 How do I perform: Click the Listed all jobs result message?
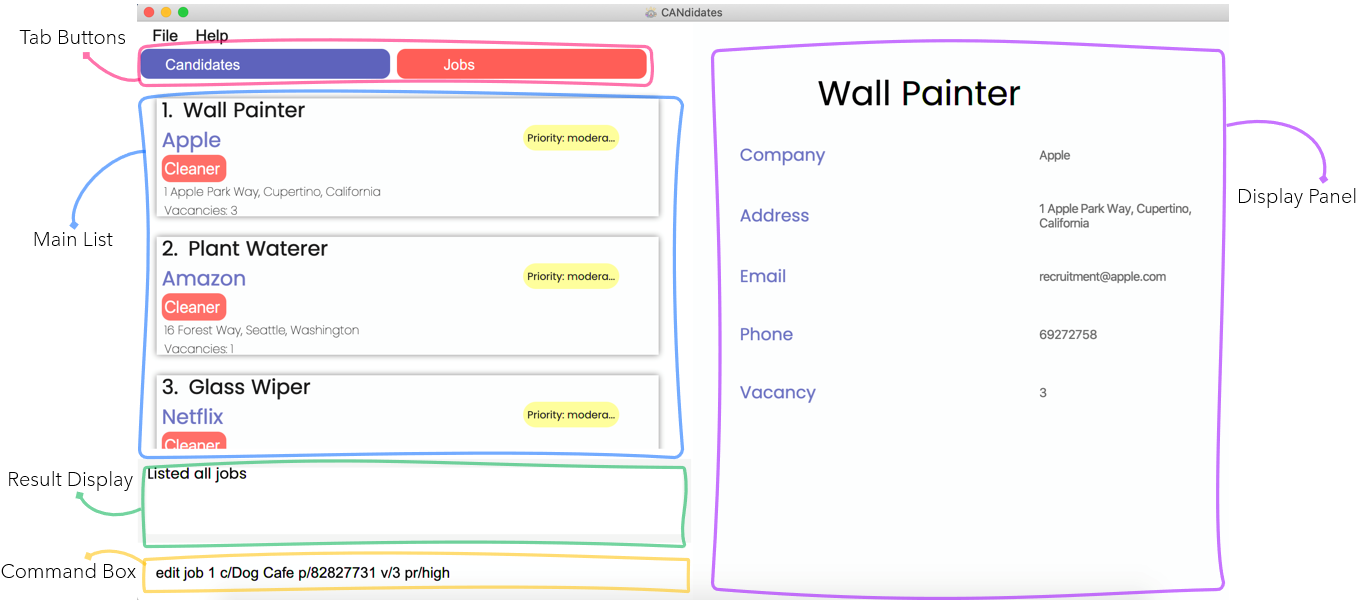pos(197,474)
